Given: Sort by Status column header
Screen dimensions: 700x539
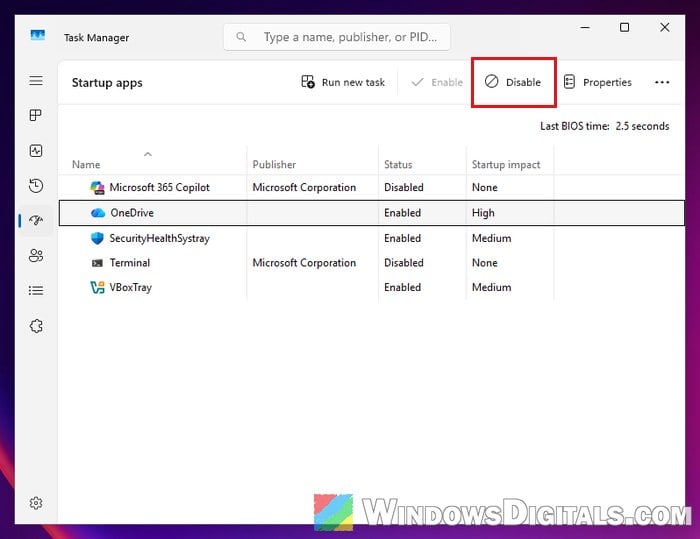Looking at the screenshot, I should (398, 164).
